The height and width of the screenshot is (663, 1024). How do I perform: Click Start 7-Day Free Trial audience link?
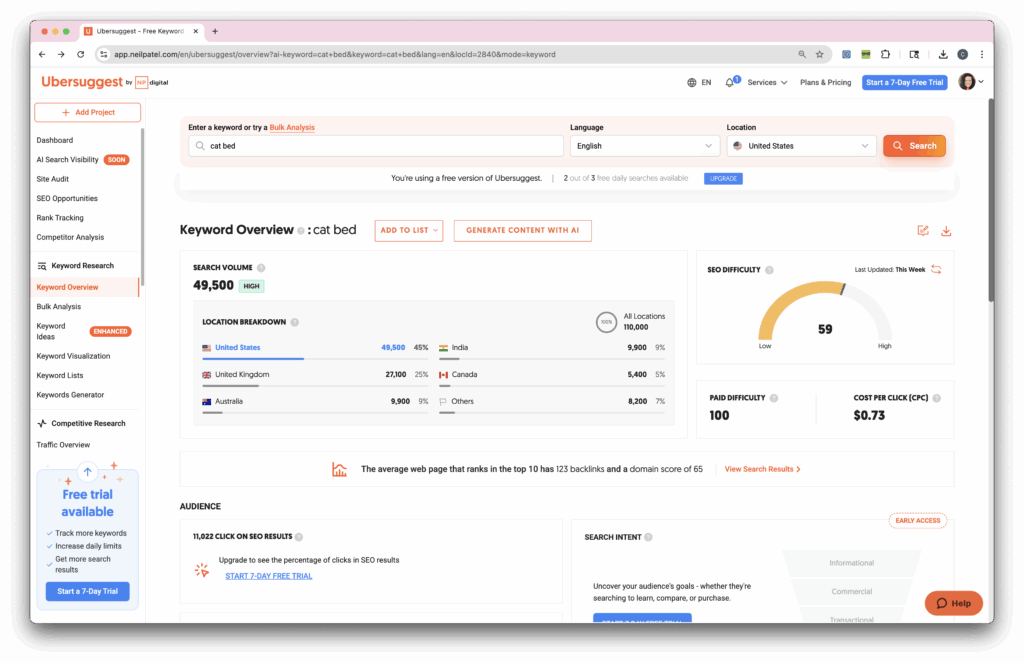click(268, 576)
